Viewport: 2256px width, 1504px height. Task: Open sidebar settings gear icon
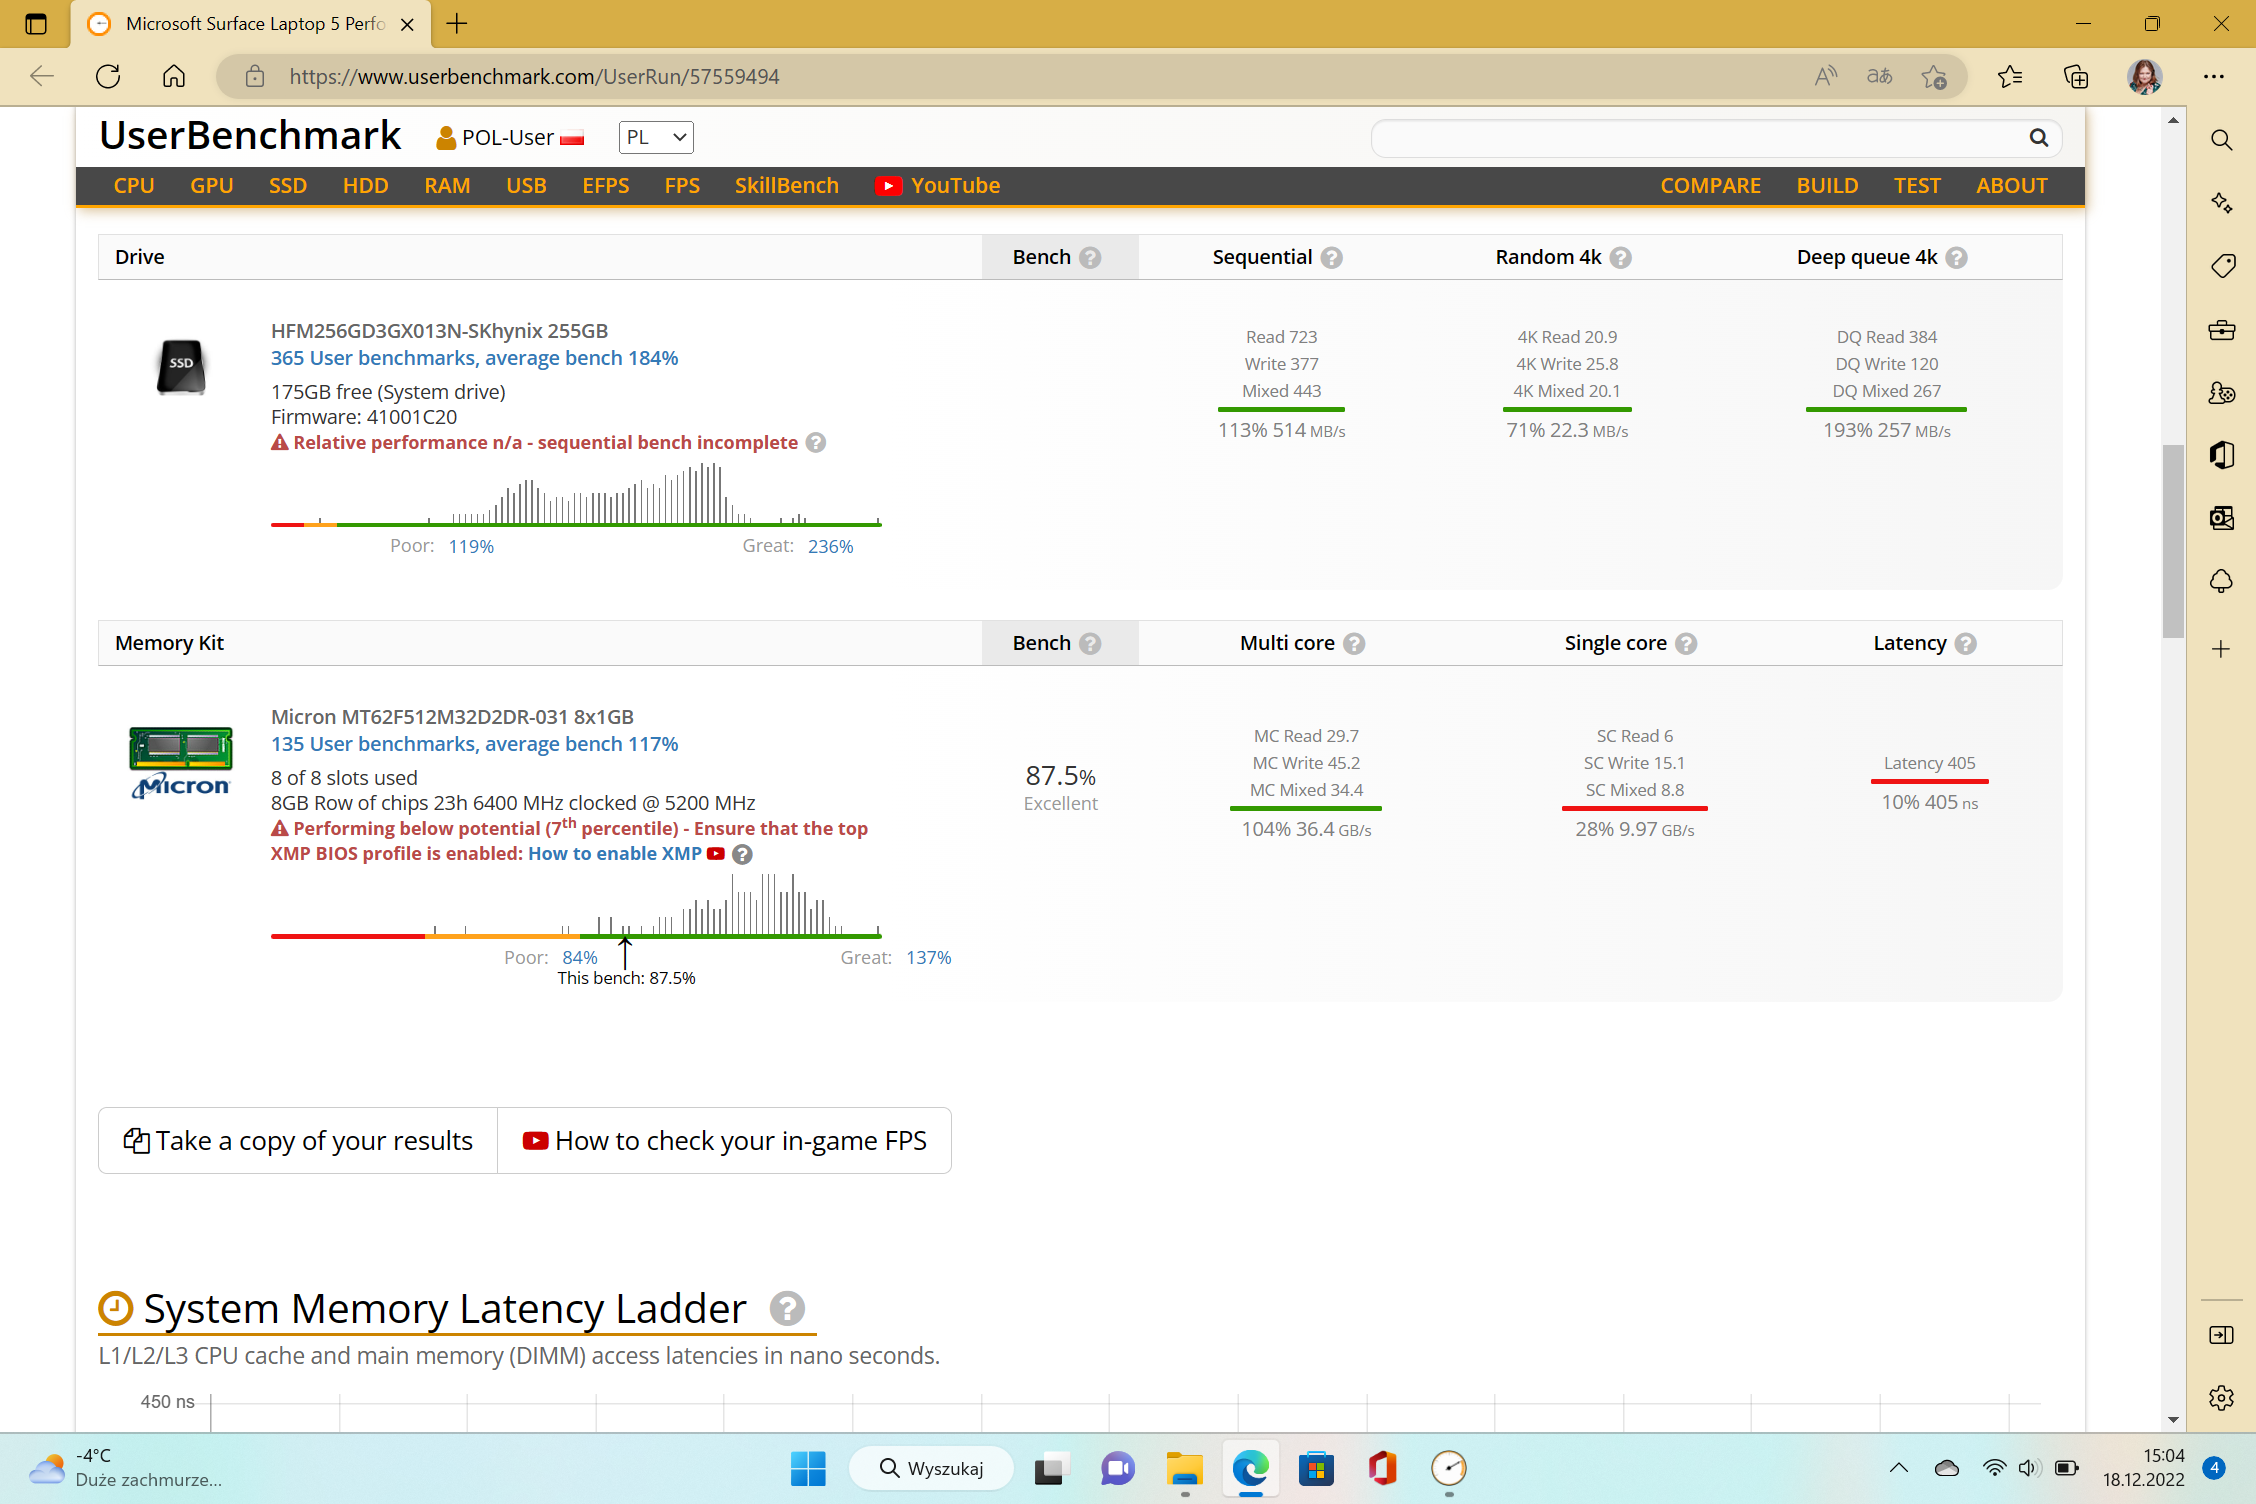coord(2222,1398)
